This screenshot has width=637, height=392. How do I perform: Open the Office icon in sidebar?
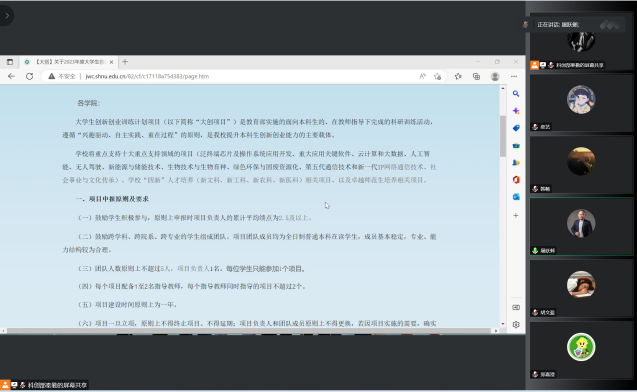coord(516,180)
